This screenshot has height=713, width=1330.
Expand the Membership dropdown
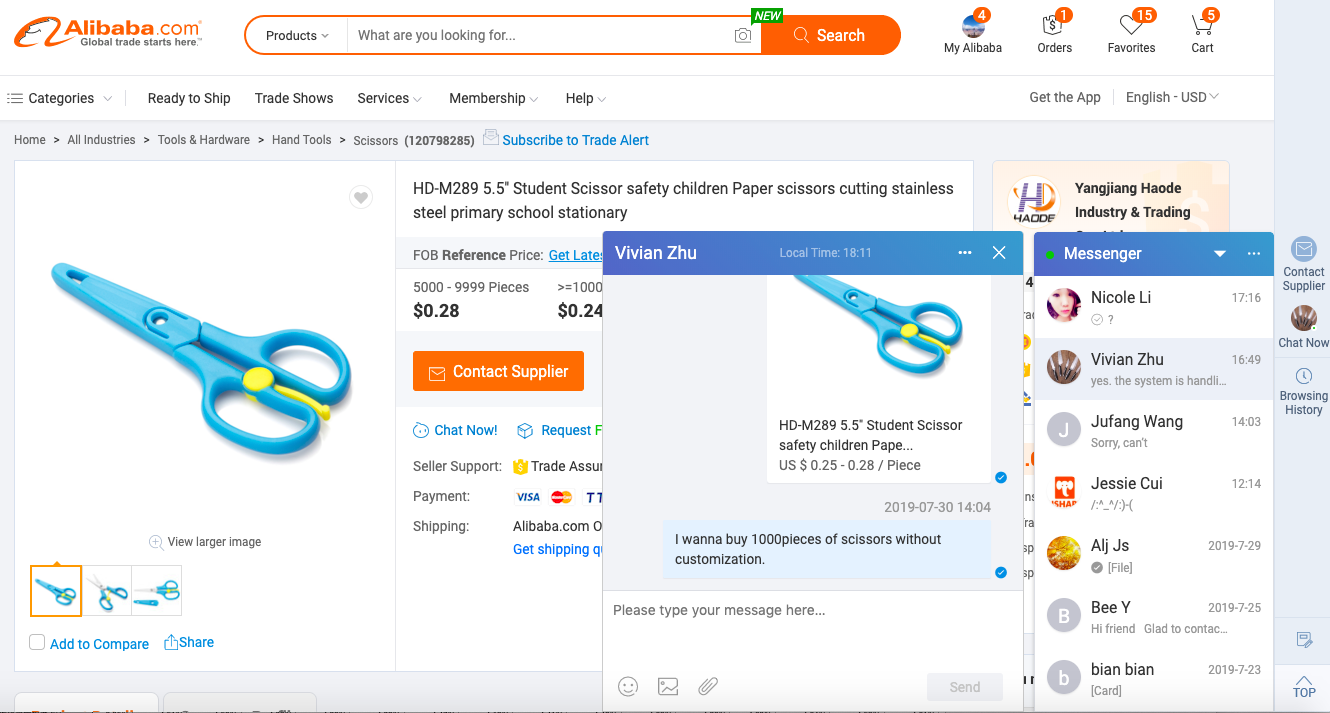pos(494,98)
